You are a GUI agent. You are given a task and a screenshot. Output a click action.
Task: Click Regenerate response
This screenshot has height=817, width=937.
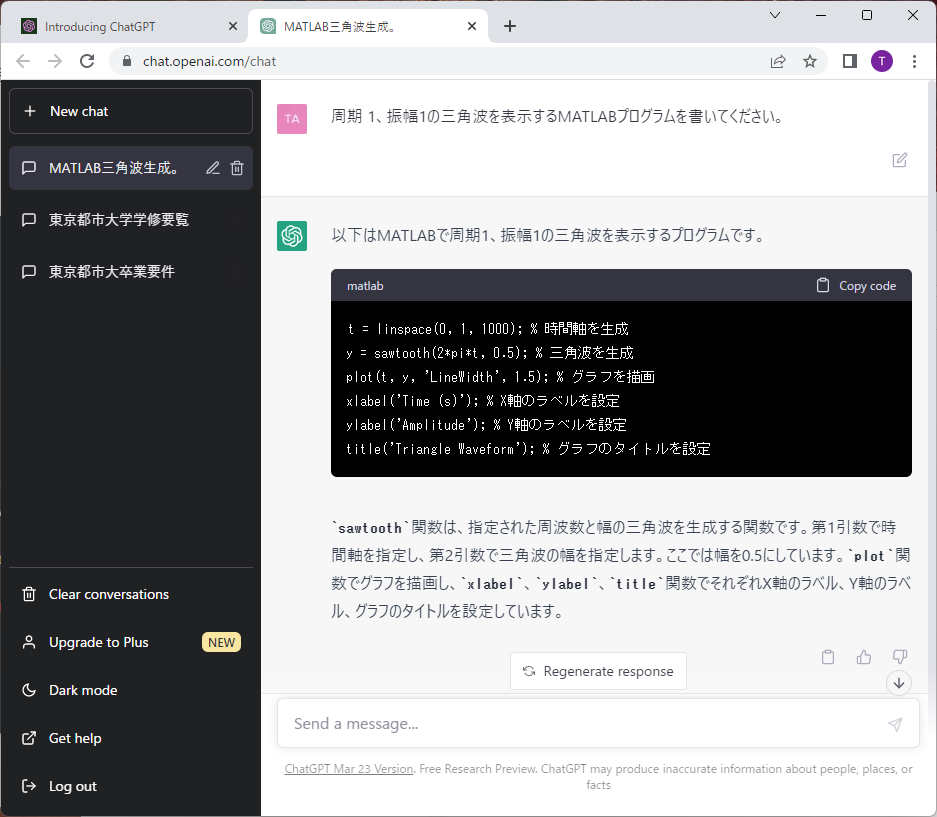[x=598, y=671]
